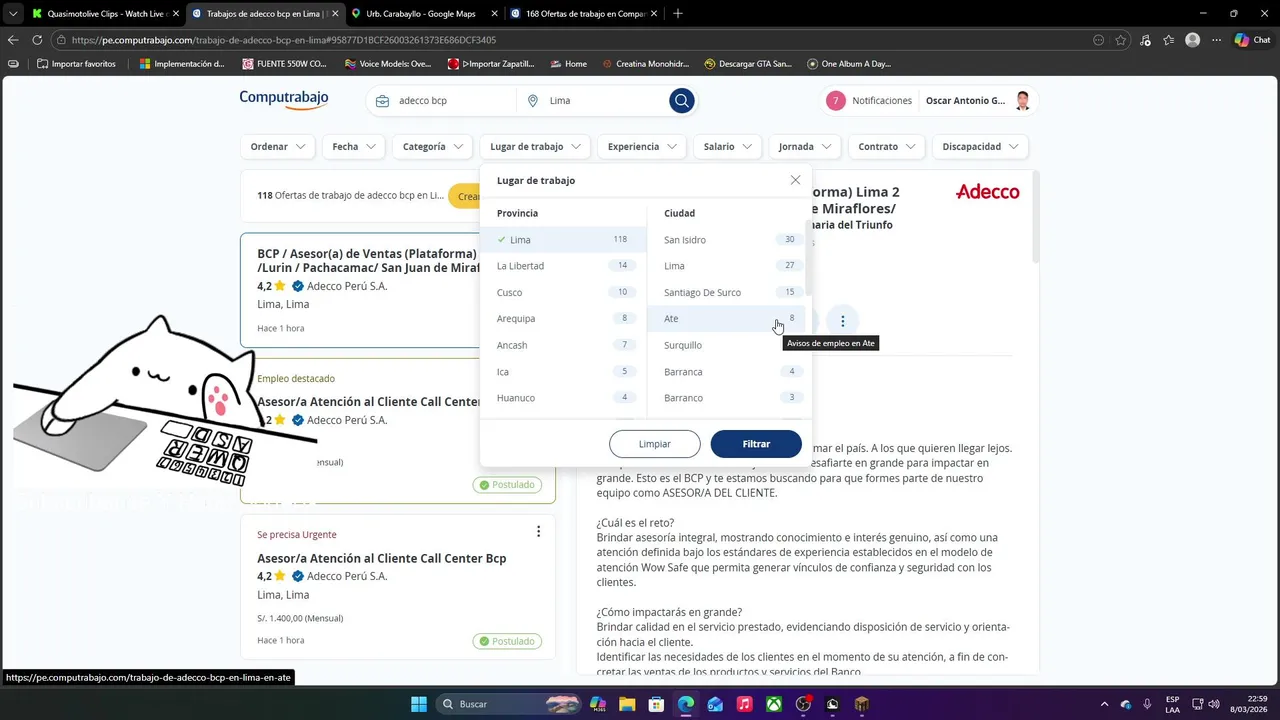1280x720 pixels.
Task: Open the Salario filter dropdown
Action: point(727,147)
